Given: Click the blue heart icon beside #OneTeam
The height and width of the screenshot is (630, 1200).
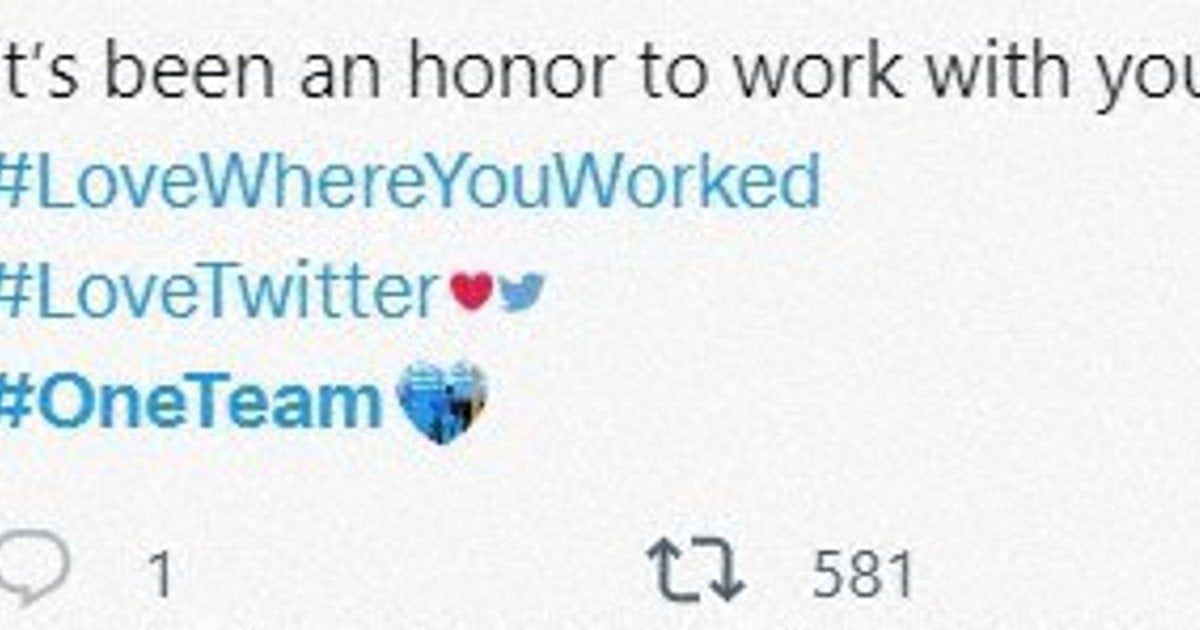Looking at the screenshot, I should [441, 401].
